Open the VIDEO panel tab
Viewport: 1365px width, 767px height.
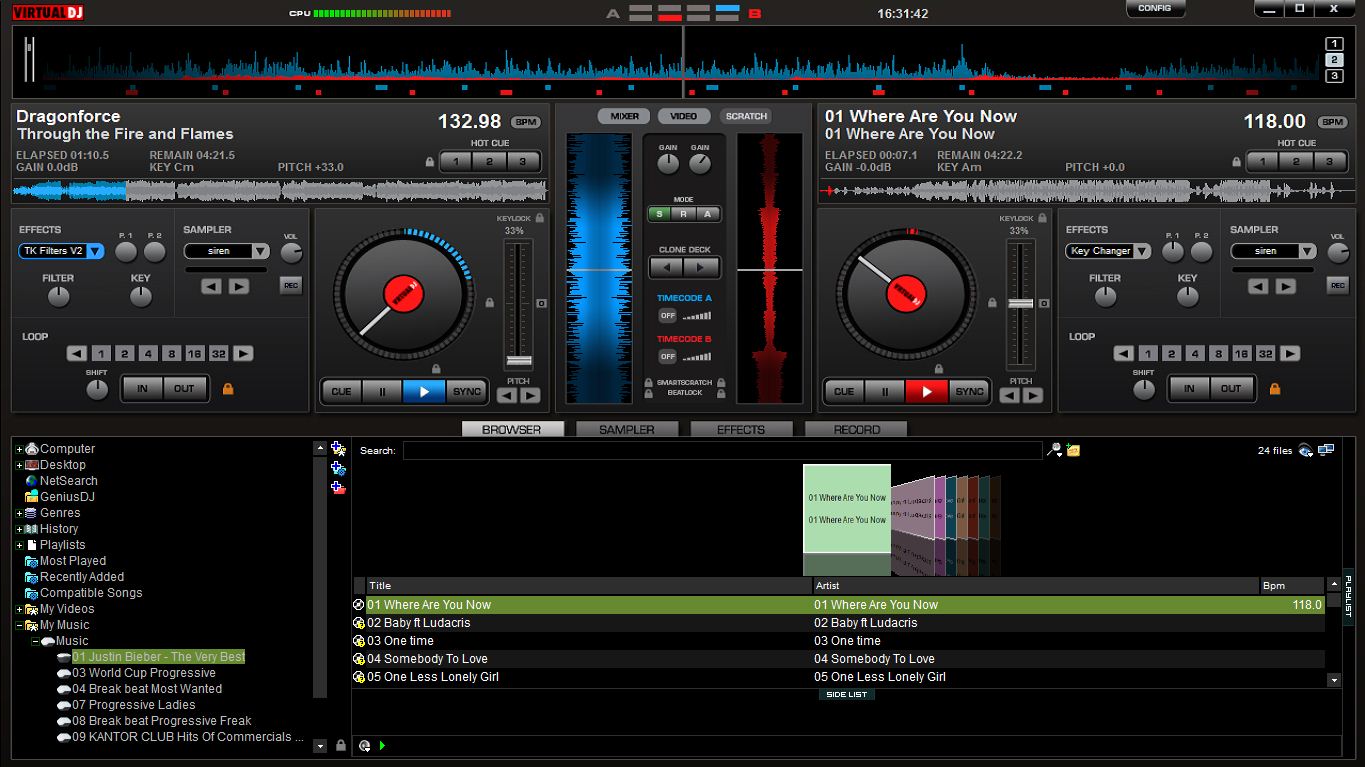tap(684, 116)
